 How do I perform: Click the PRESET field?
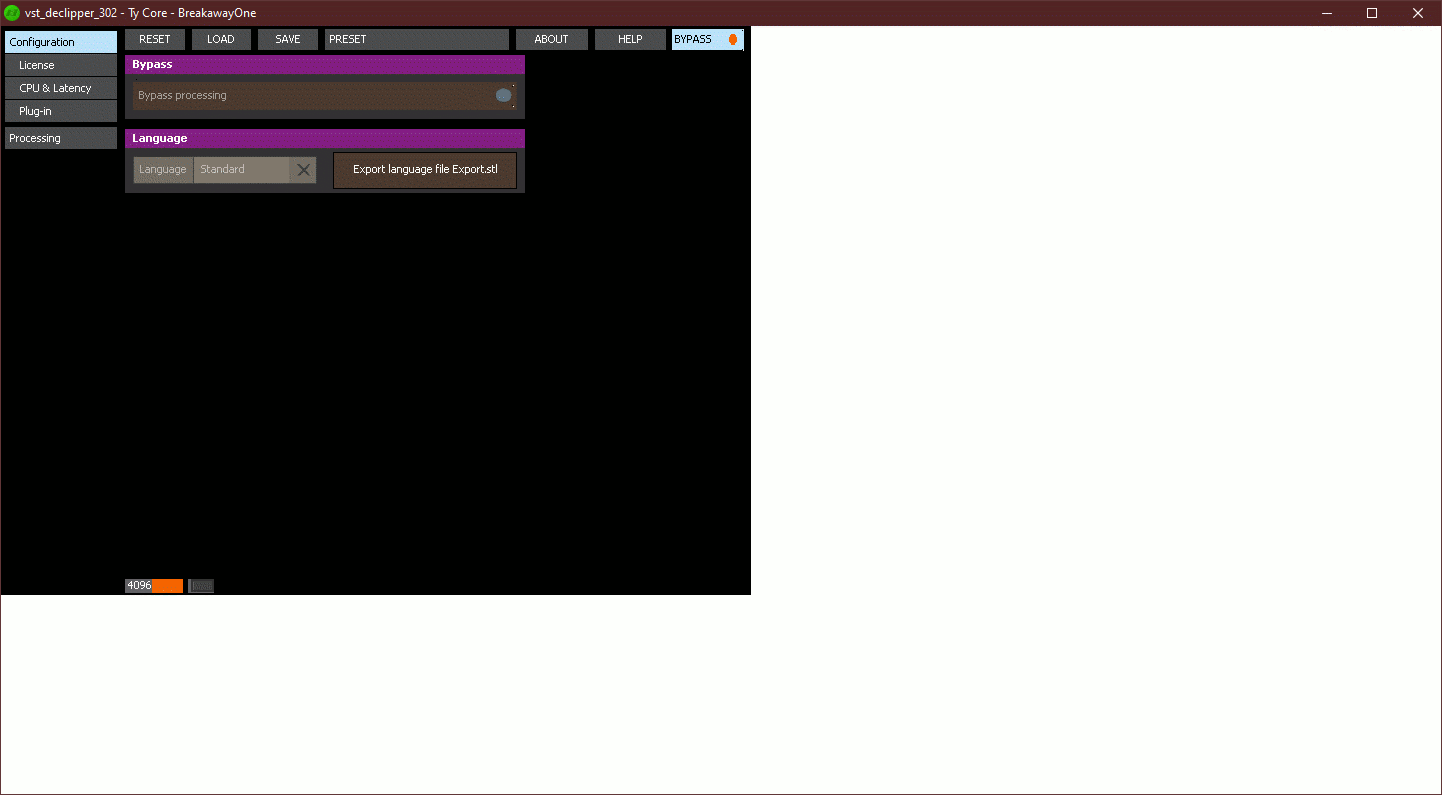[x=417, y=39]
